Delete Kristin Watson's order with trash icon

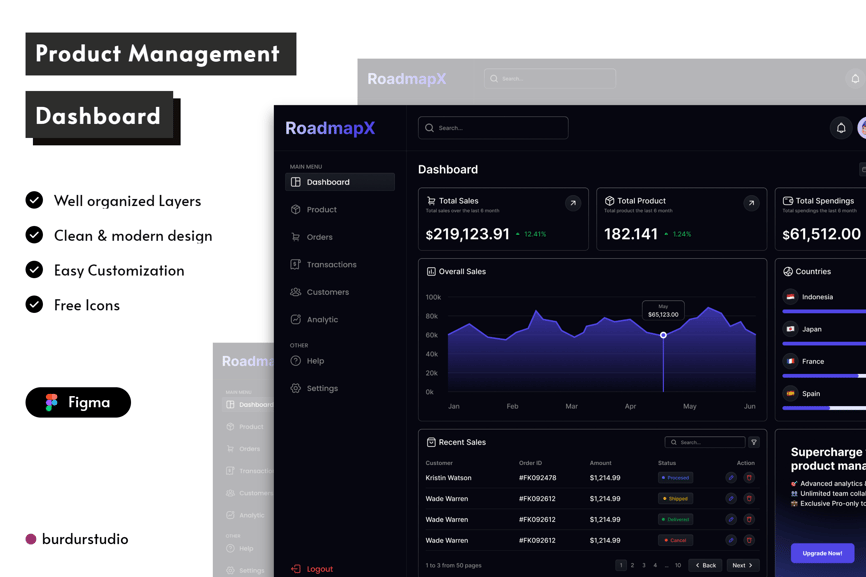click(x=749, y=478)
